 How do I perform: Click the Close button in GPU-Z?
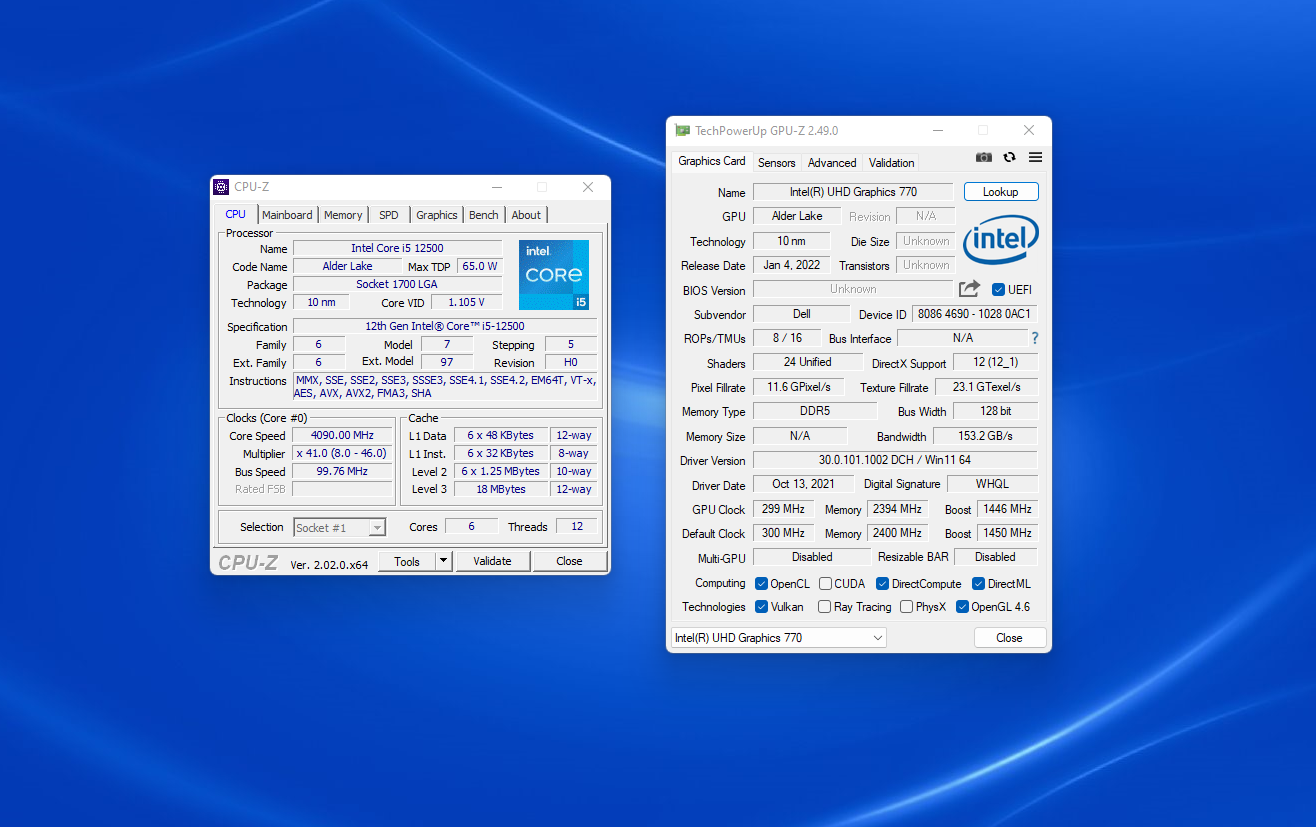coord(1010,638)
